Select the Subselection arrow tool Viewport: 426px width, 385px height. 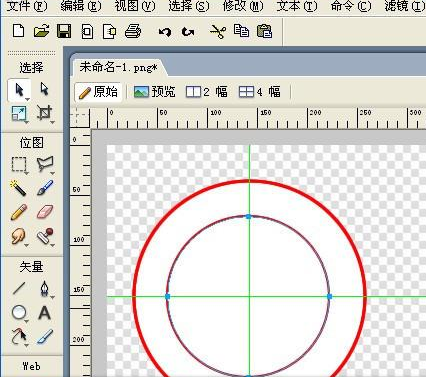pyautogui.click(x=44, y=89)
